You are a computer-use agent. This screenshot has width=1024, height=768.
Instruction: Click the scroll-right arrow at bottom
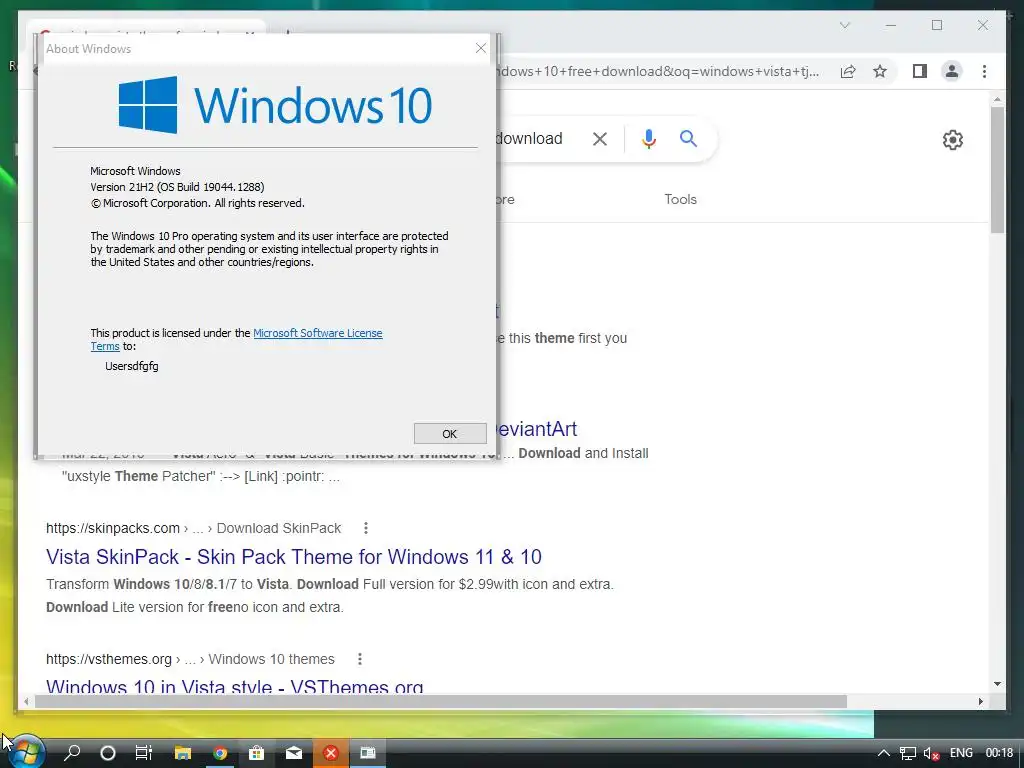click(981, 701)
